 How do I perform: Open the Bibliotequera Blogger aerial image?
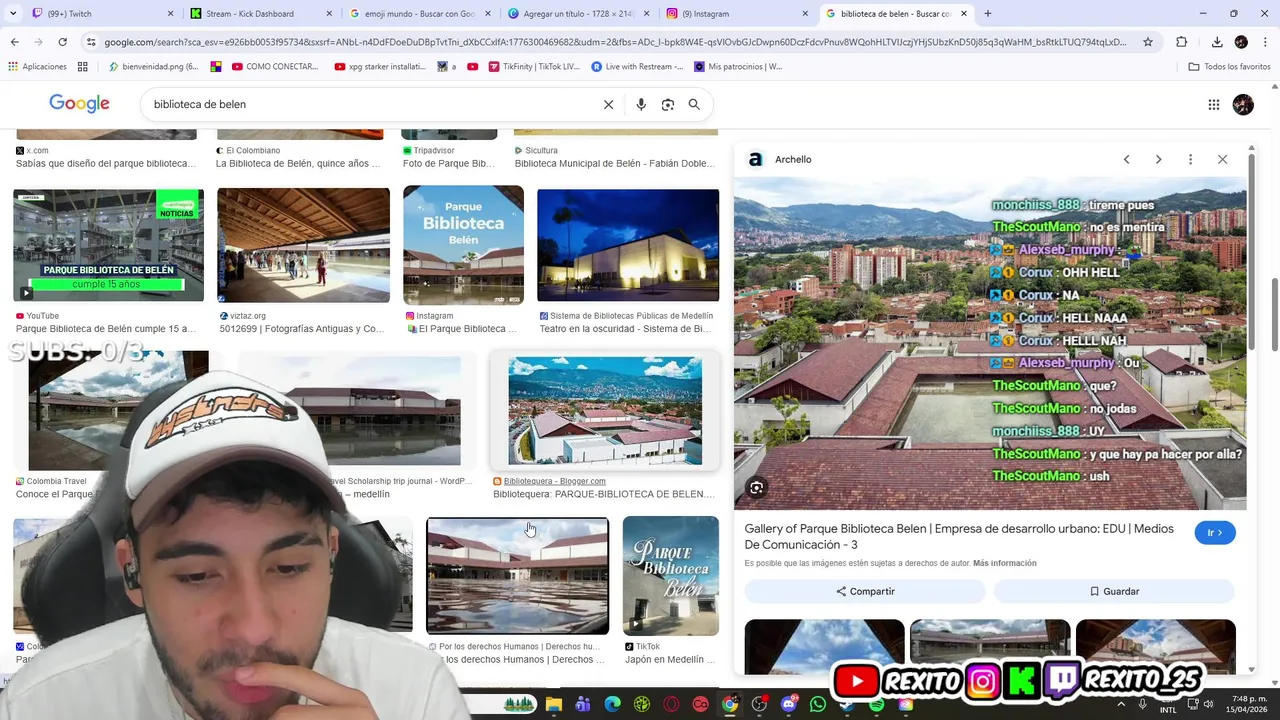pyautogui.click(x=605, y=411)
